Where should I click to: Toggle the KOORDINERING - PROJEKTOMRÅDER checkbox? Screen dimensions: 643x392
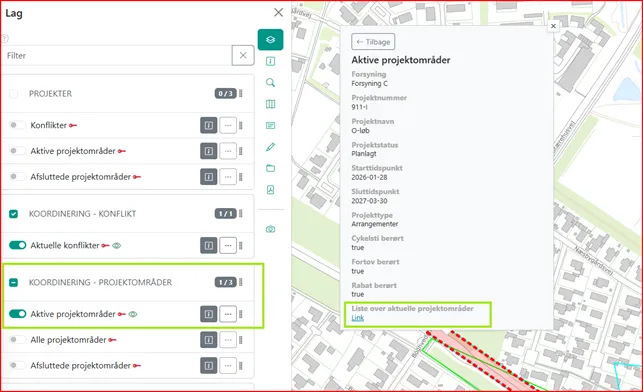(x=14, y=282)
